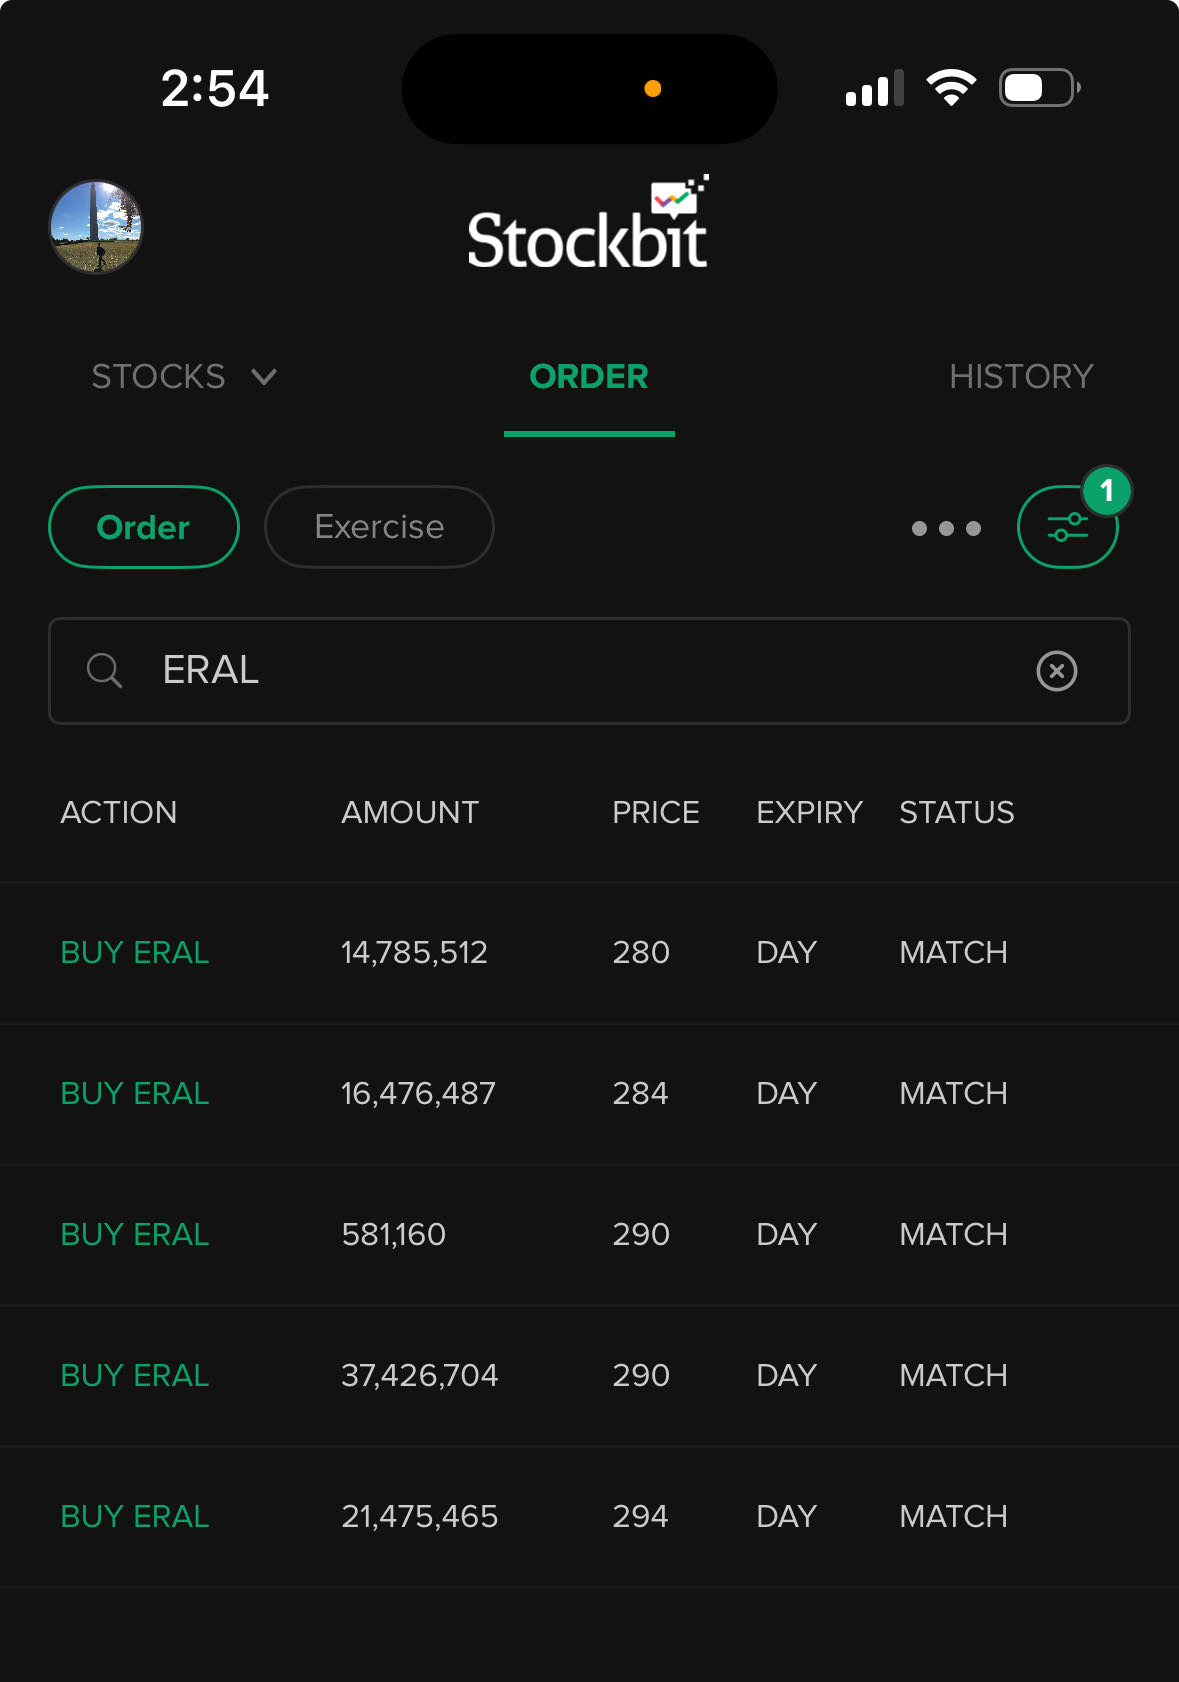Switch to the HISTORY tab
The image size is (1179, 1682).
(x=1020, y=377)
